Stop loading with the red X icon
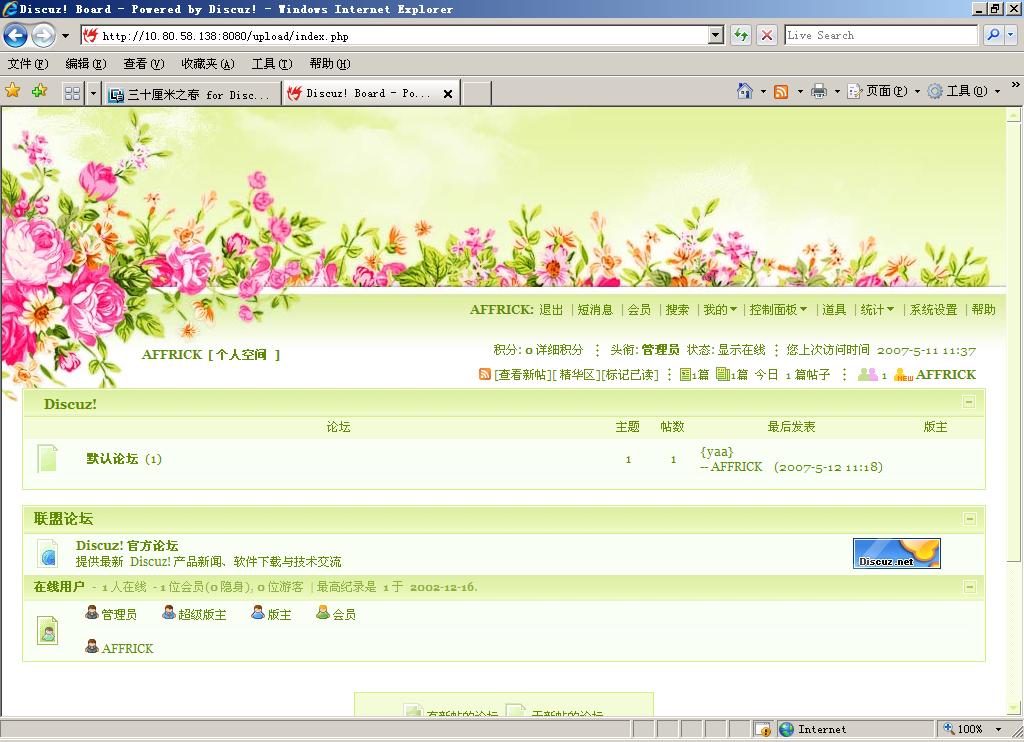 coord(767,35)
